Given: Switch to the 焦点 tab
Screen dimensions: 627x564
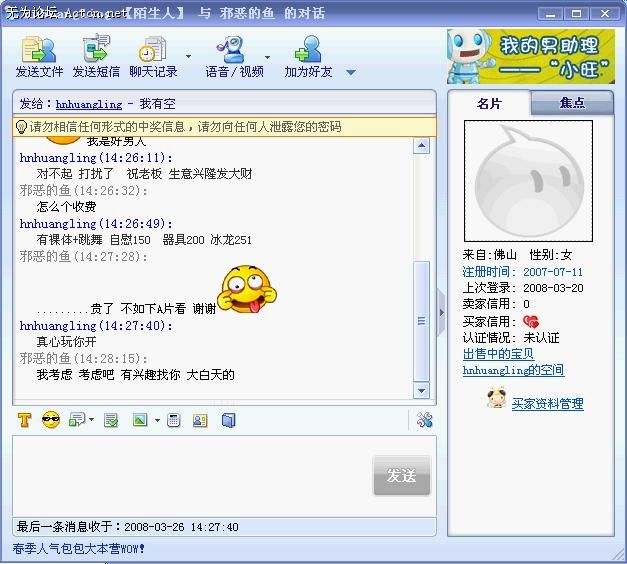Looking at the screenshot, I should 572,103.
